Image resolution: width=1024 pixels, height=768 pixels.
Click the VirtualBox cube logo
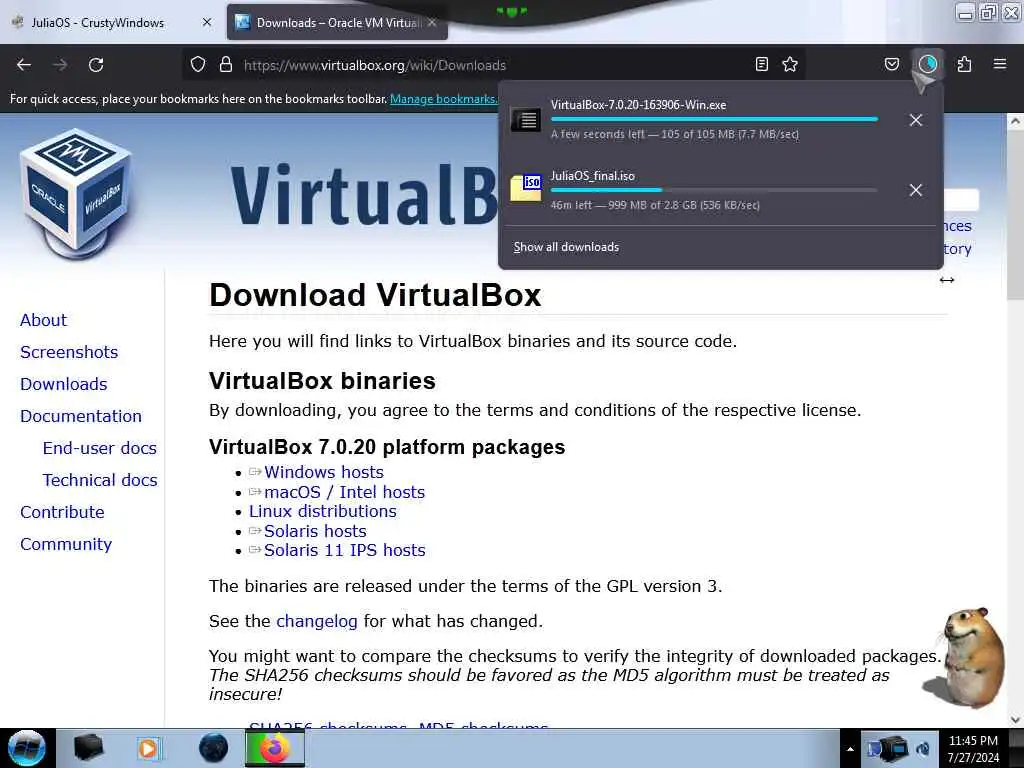coord(76,194)
